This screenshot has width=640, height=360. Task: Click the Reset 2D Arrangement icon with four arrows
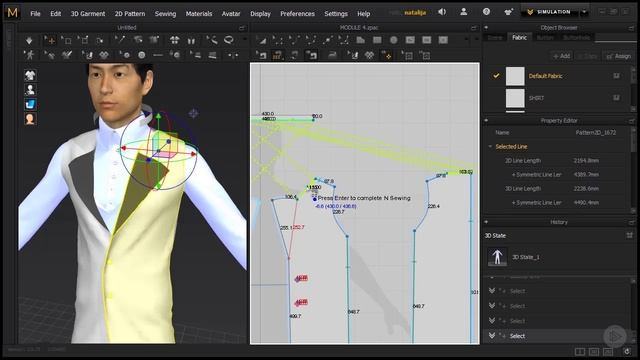pyautogui.click(x=174, y=40)
